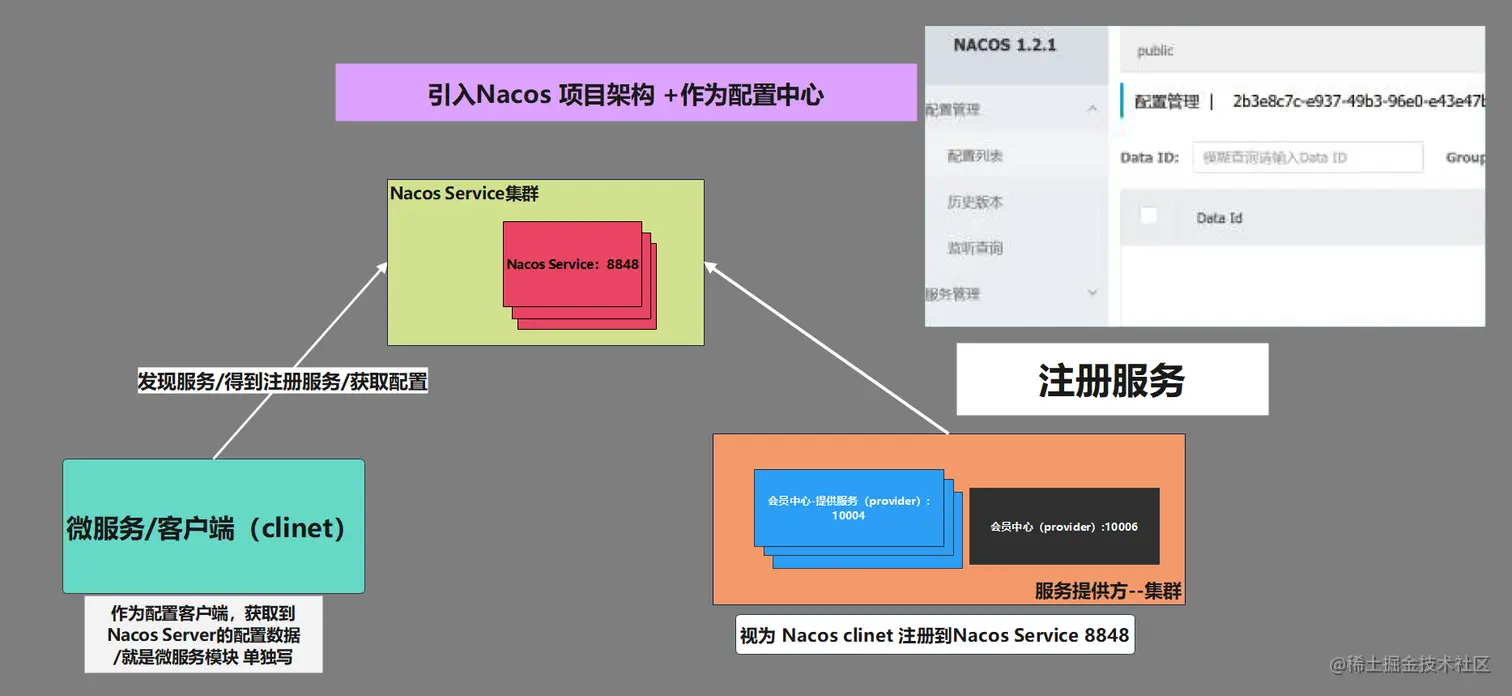The width and height of the screenshot is (1512, 696).
Task: Click the 配置管理 page heading
Action: tap(1166, 102)
